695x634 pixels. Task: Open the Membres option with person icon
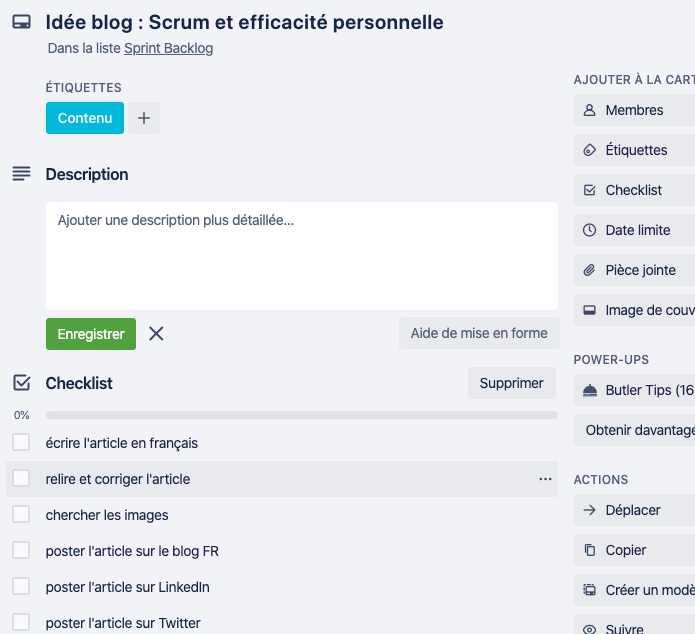(634, 110)
